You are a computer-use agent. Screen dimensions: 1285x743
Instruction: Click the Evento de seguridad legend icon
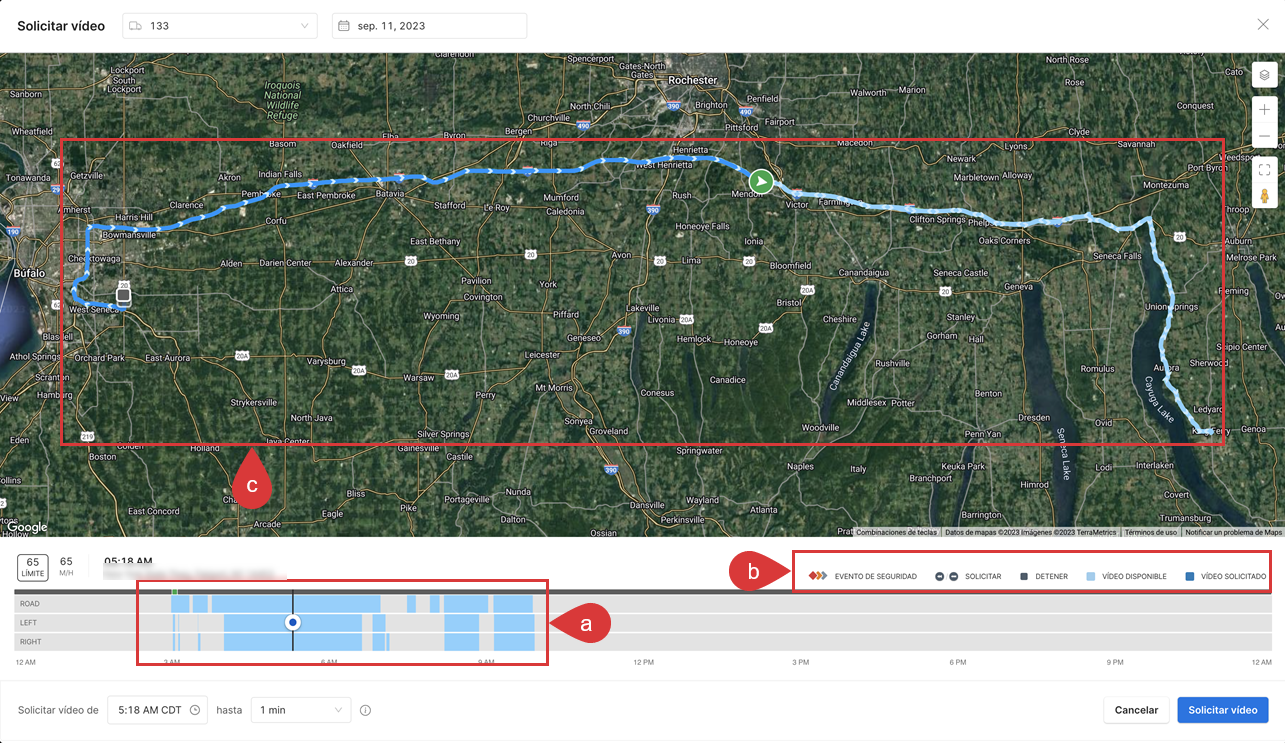(x=818, y=576)
